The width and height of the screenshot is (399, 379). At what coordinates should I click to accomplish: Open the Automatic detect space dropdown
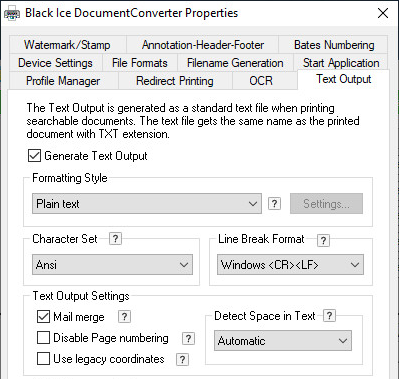click(x=283, y=341)
